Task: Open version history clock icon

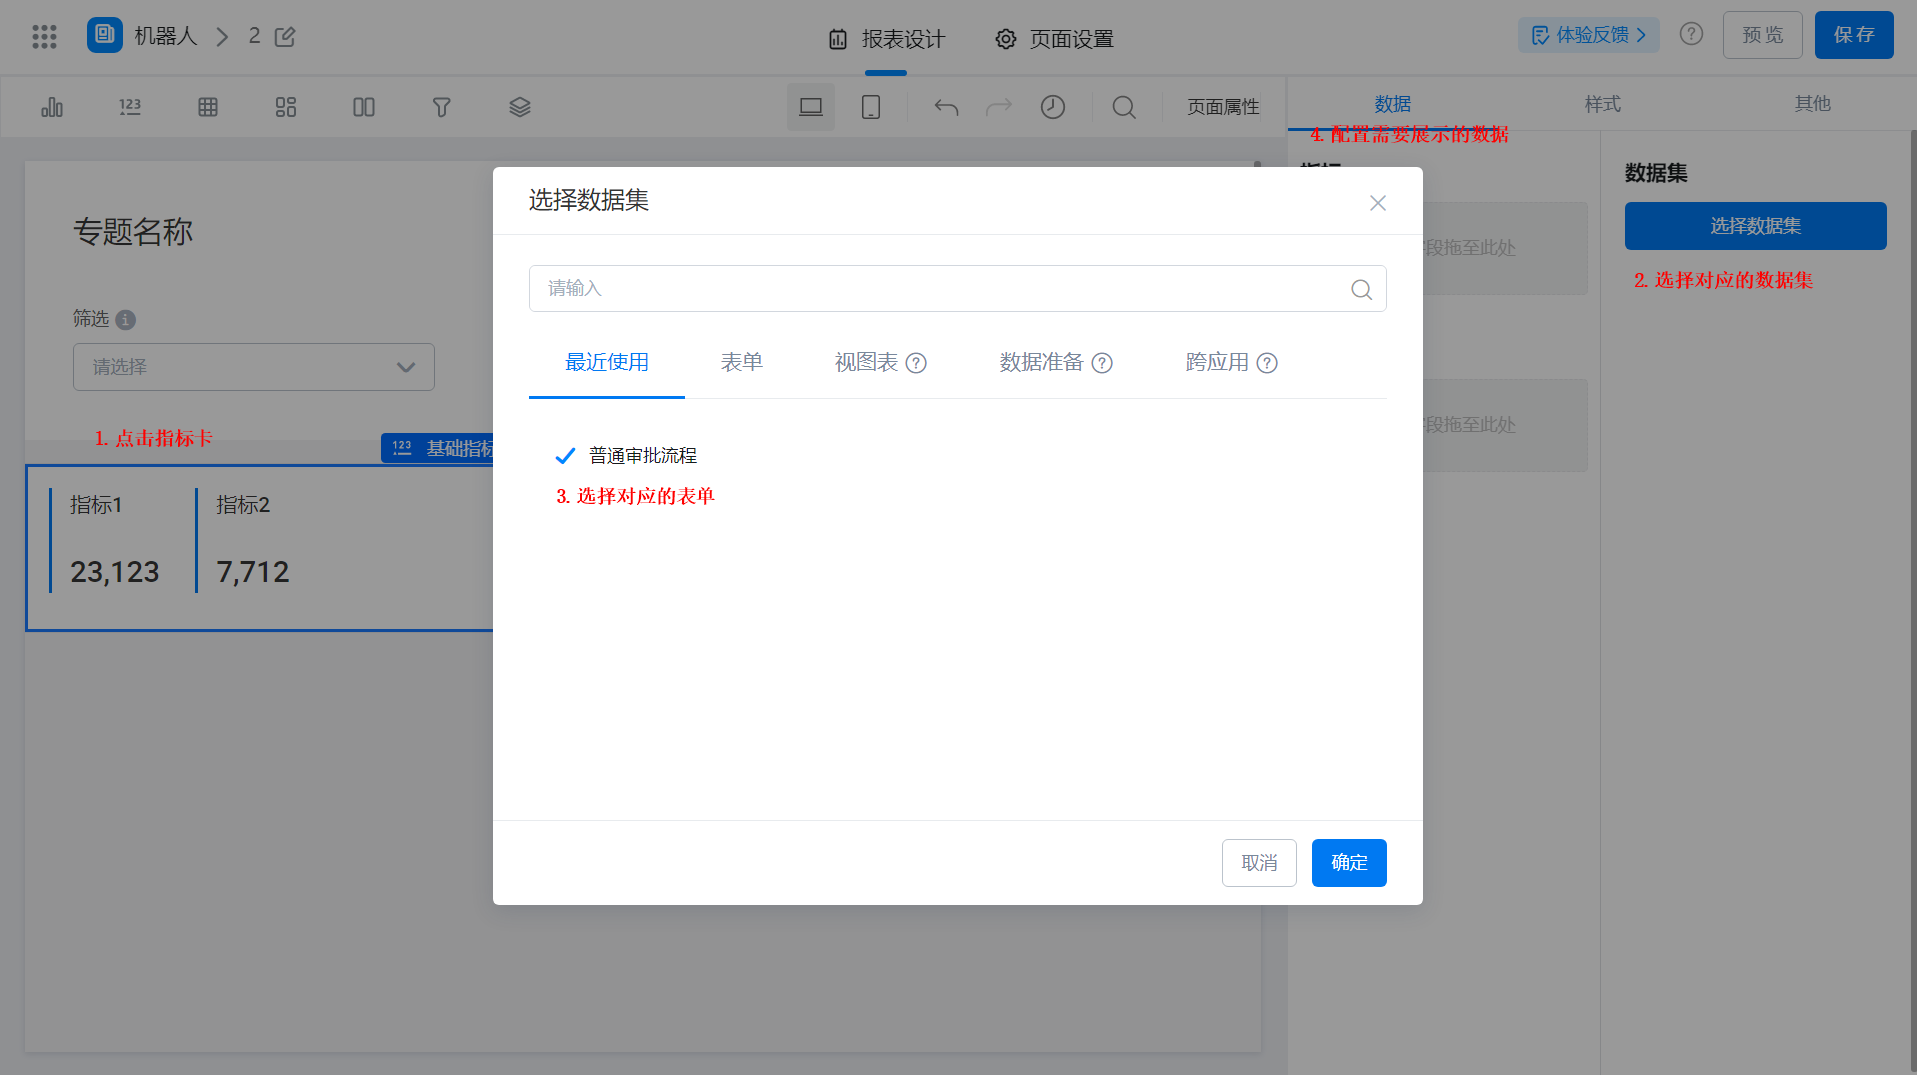Action: [1053, 107]
